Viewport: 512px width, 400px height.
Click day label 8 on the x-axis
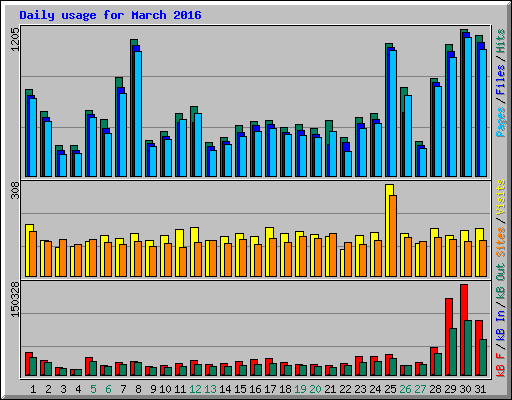click(138, 389)
